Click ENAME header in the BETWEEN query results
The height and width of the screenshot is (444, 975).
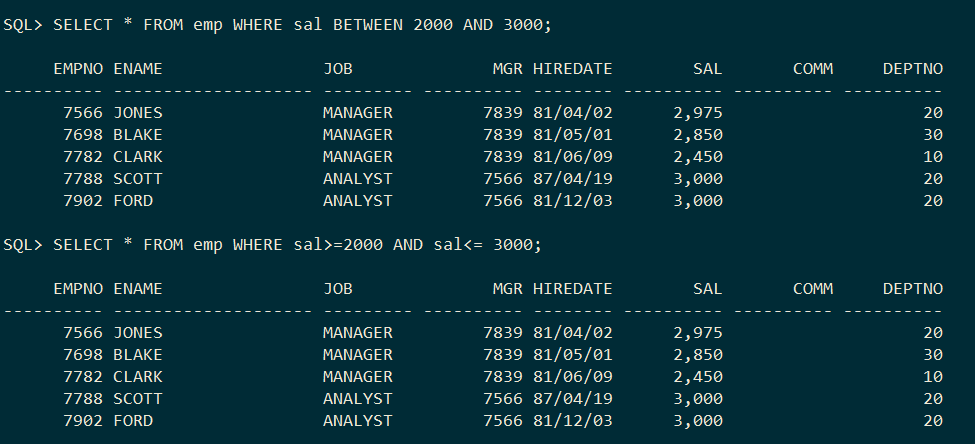[137, 69]
